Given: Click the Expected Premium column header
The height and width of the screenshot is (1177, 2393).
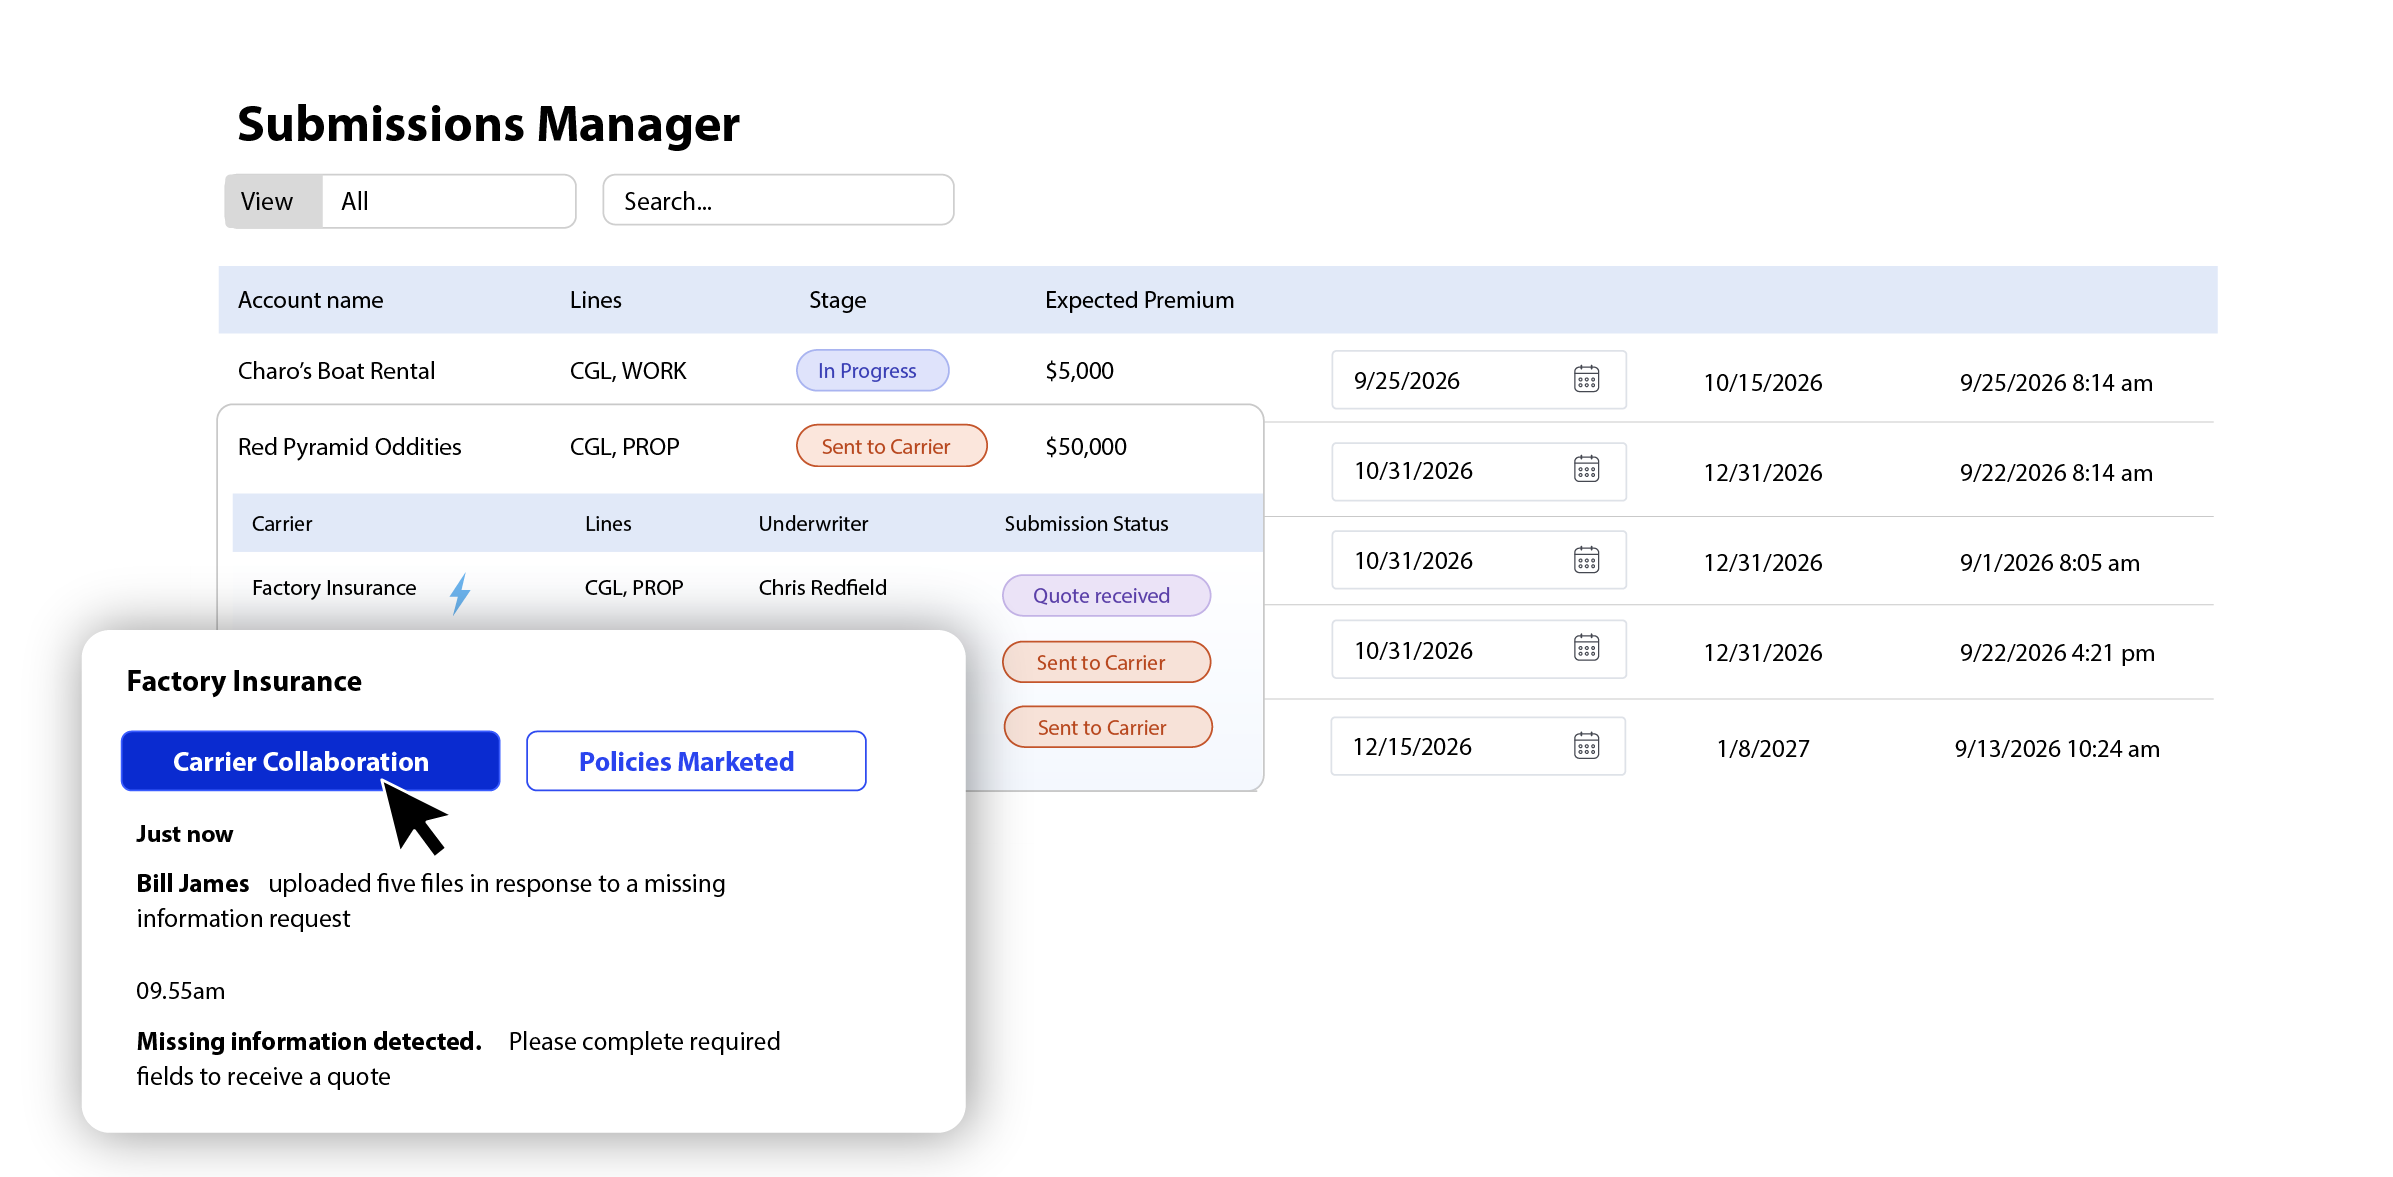Looking at the screenshot, I should click(x=1139, y=300).
